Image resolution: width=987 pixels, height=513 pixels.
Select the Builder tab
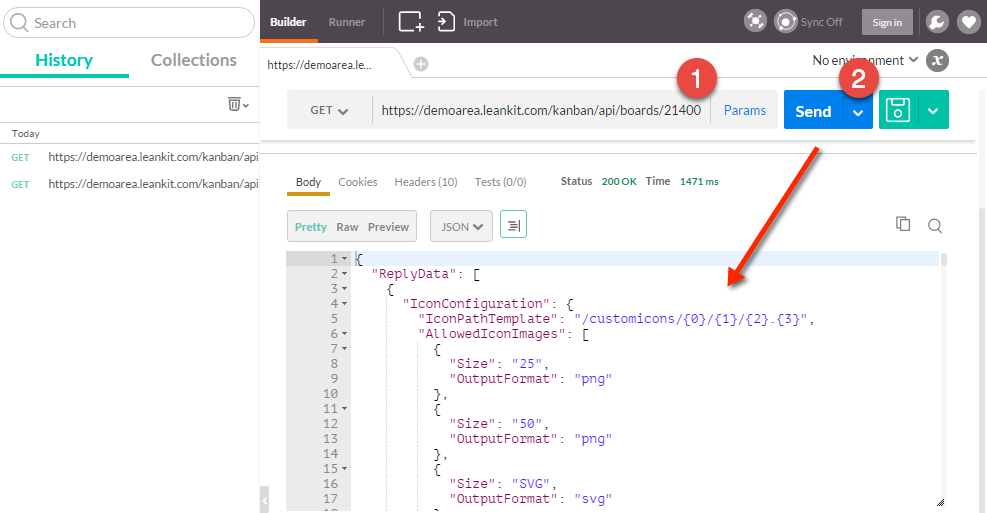tap(288, 22)
